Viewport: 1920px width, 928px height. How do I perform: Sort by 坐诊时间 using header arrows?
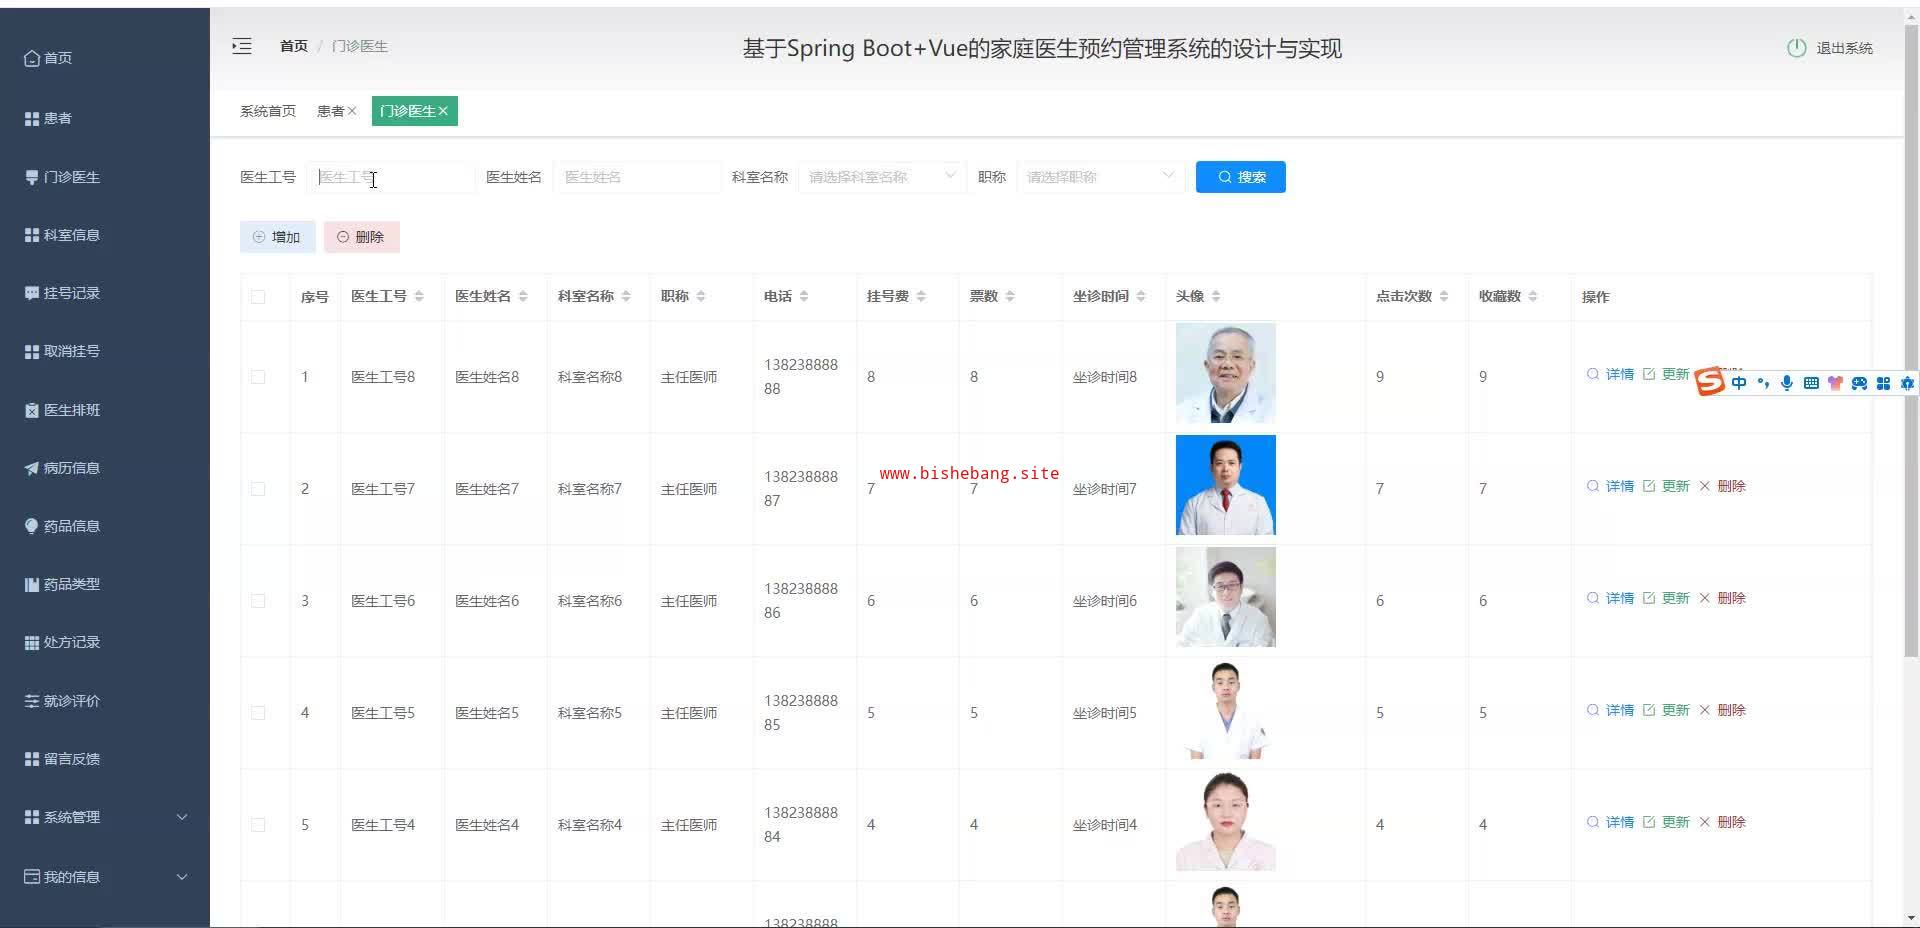pos(1141,296)
